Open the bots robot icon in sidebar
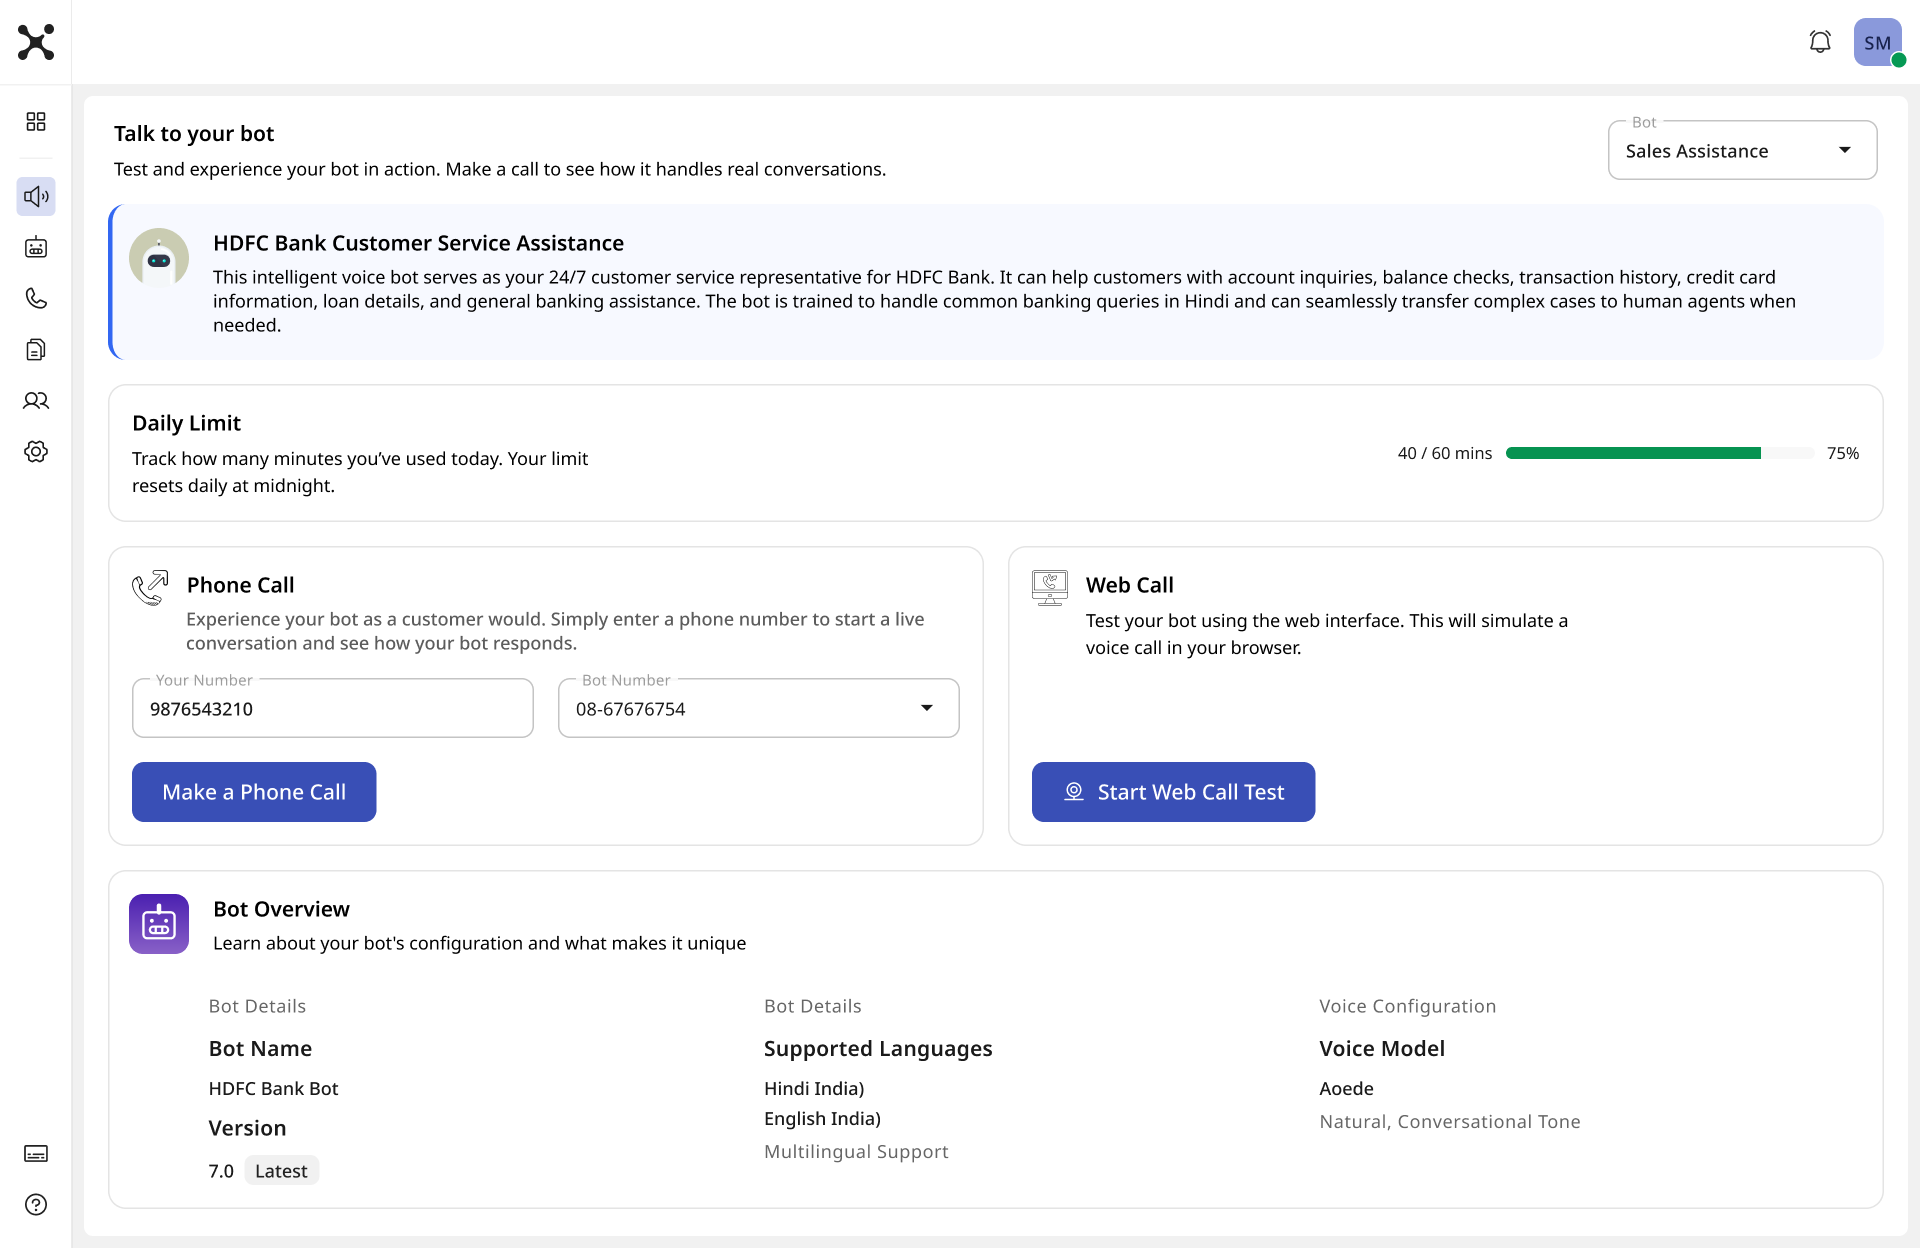The image size is (1920, 1248). pos(36,247)
